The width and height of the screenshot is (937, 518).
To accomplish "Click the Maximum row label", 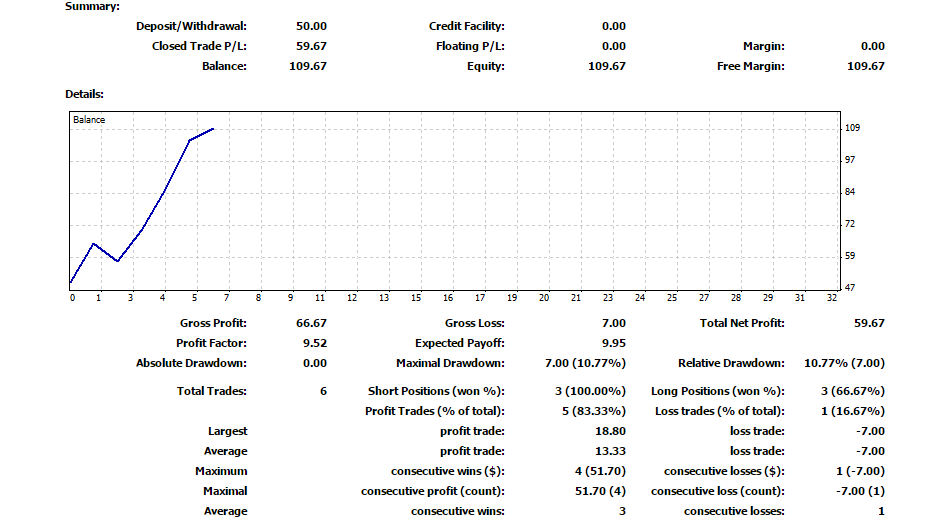I will coord(221,471).
